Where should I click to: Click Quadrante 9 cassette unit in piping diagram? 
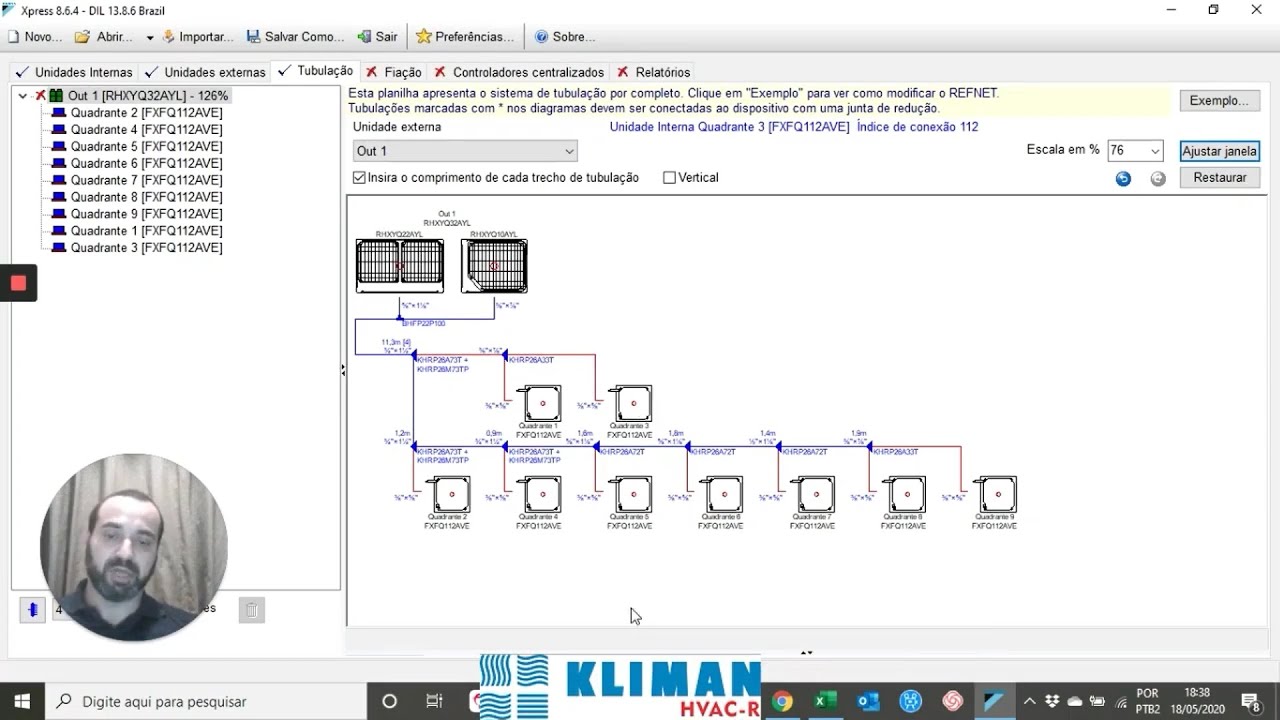click(x=998, y=495)
